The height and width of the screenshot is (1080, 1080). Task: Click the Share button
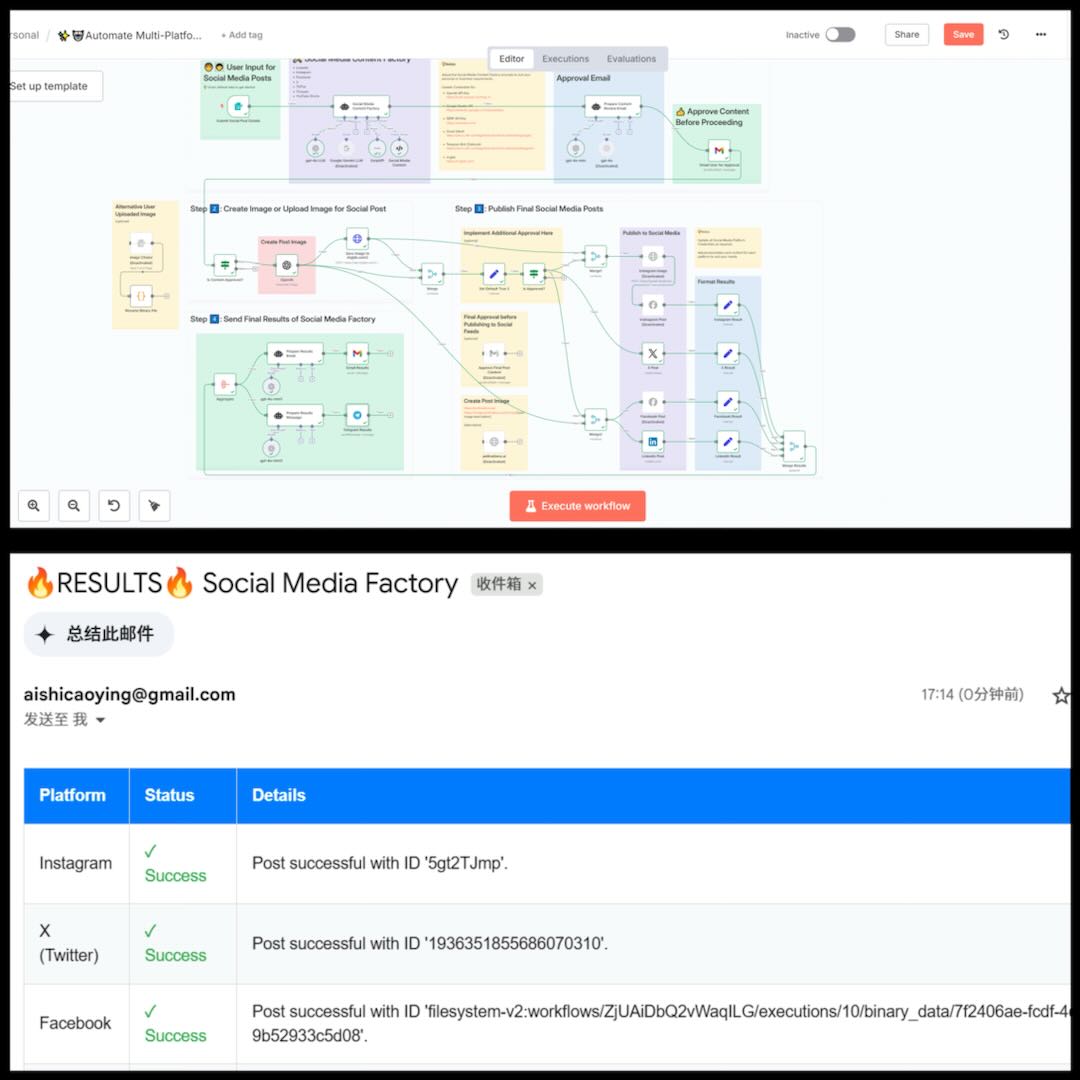tap(906, 34)
